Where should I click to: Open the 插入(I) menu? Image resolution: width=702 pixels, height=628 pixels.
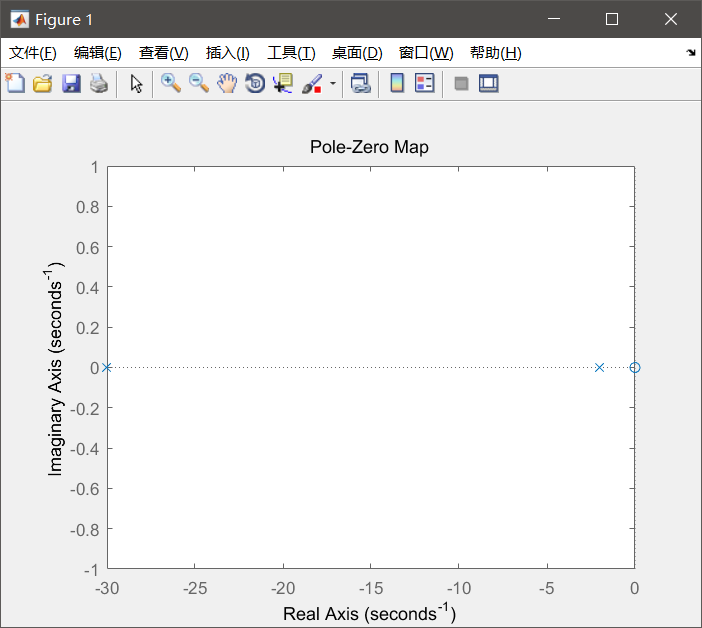(x=227, y=53)
